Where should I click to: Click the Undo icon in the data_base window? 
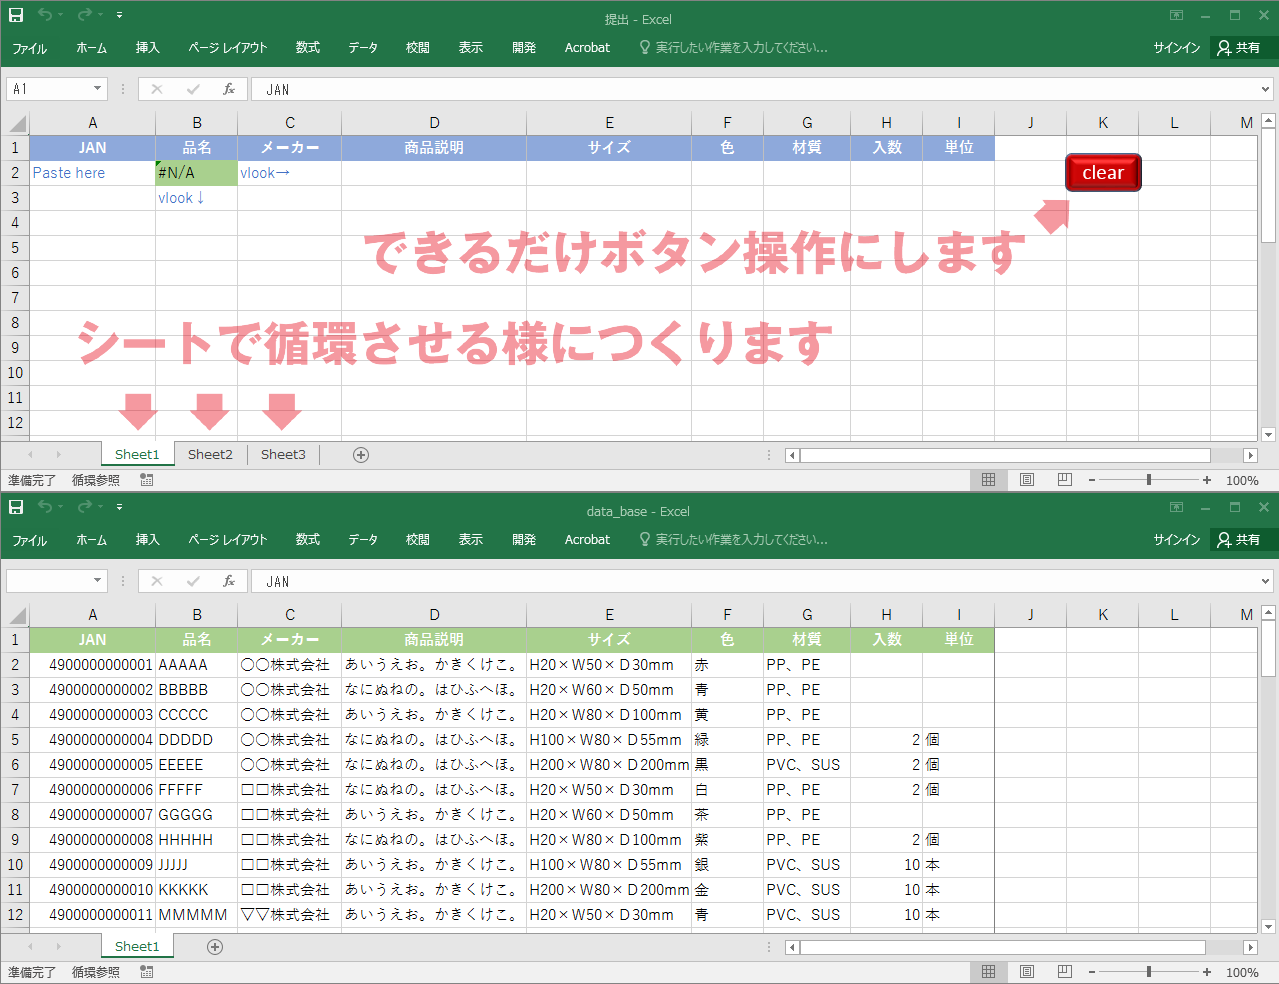45,507
